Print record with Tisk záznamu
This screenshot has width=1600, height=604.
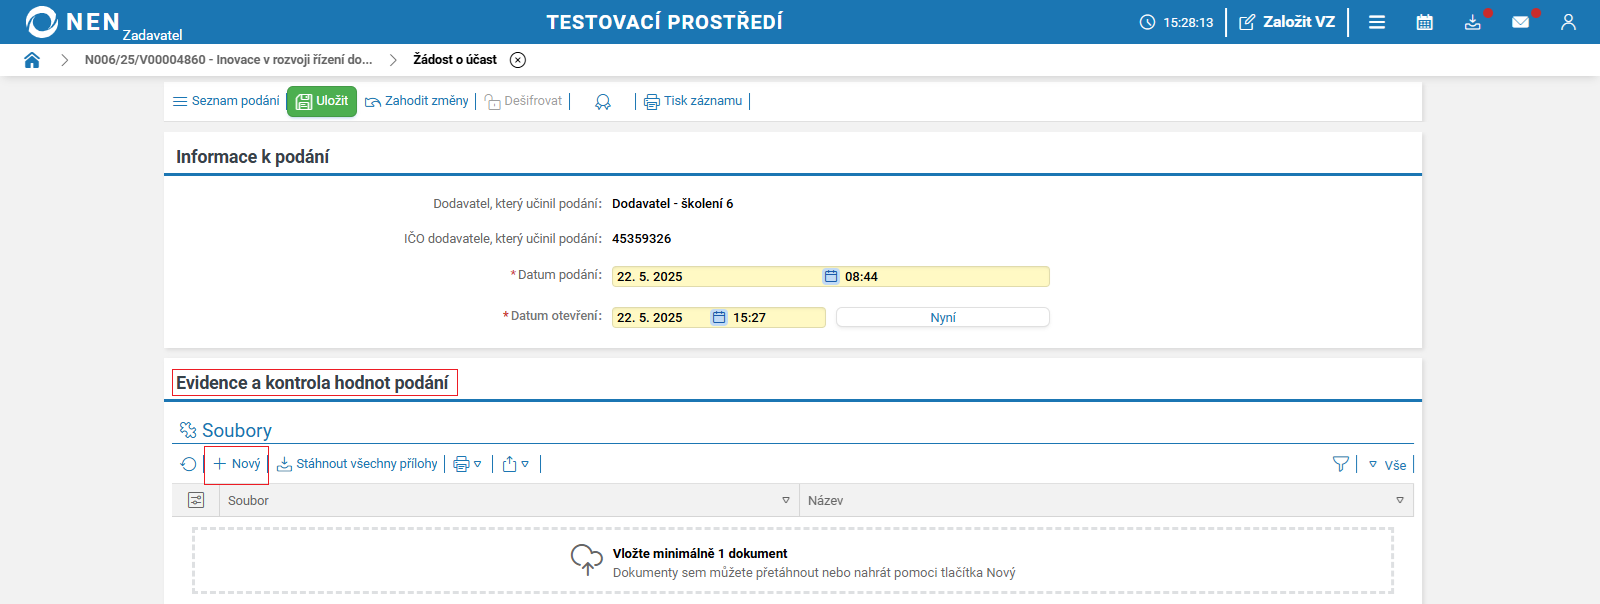tap(693, 101)
